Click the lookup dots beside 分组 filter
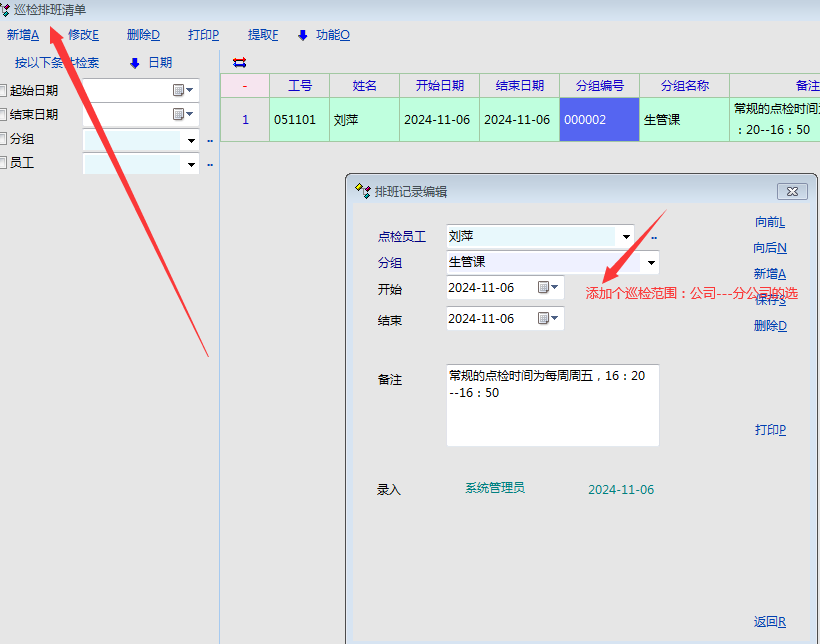This screenshot has height=644, width=820. pos(210,140)
